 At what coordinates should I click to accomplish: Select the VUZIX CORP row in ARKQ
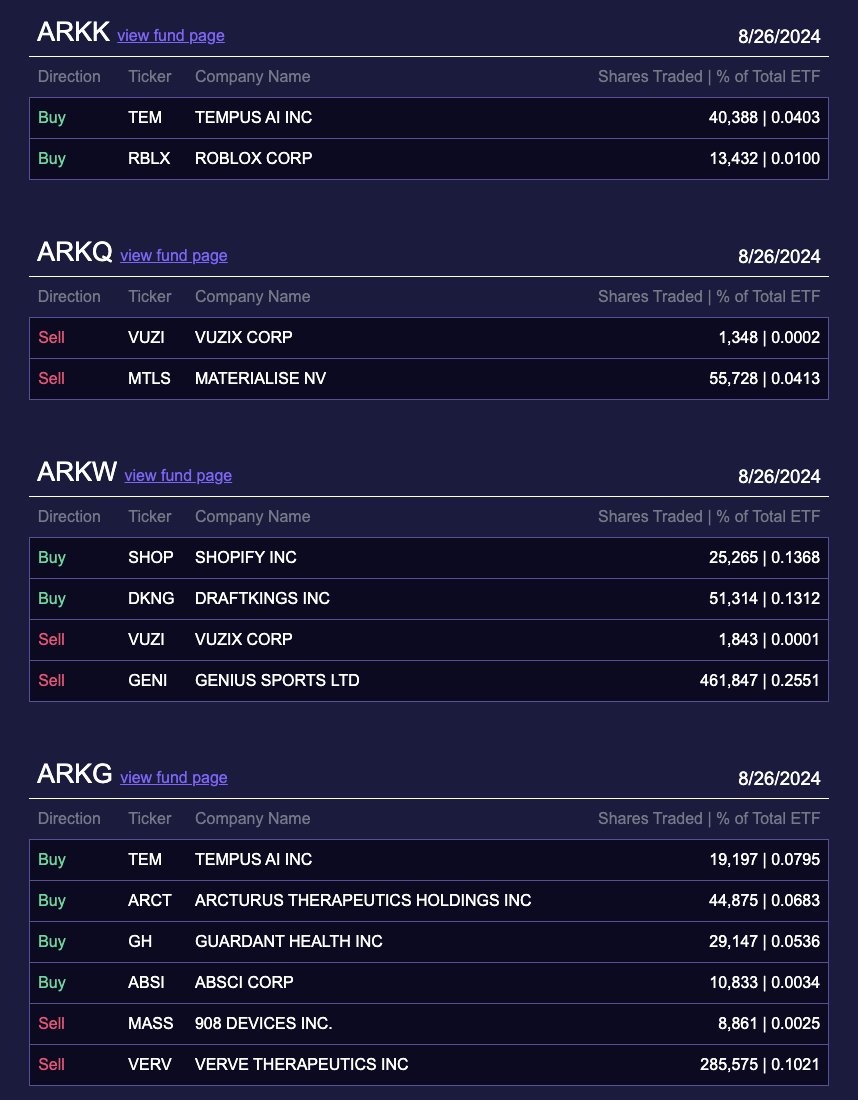coord(429,337)
